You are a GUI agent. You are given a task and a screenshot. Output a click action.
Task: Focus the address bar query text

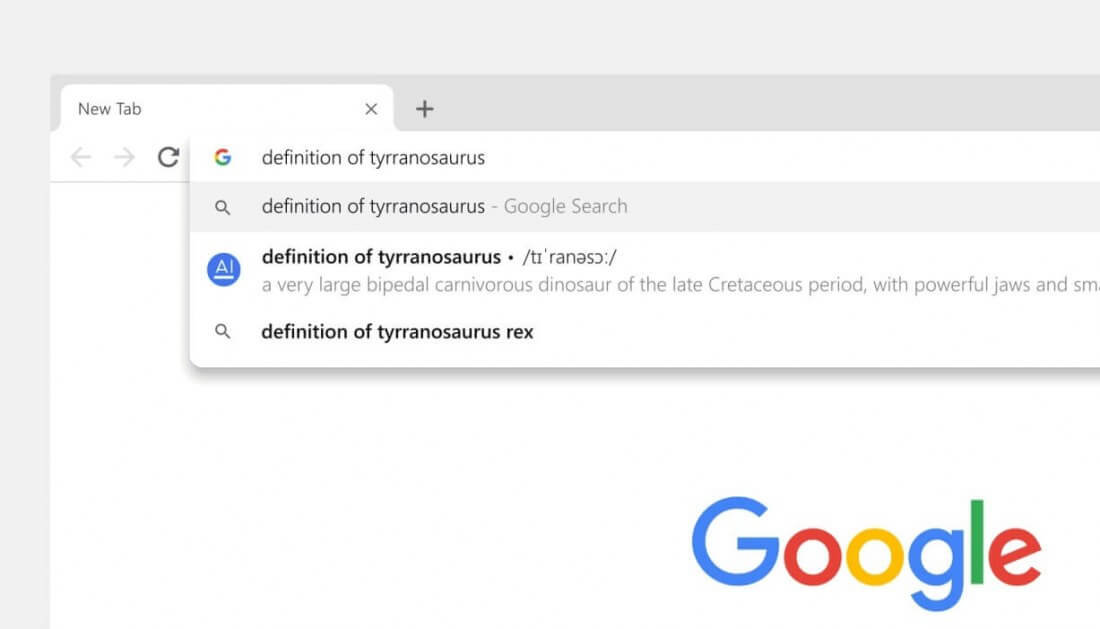373,158
